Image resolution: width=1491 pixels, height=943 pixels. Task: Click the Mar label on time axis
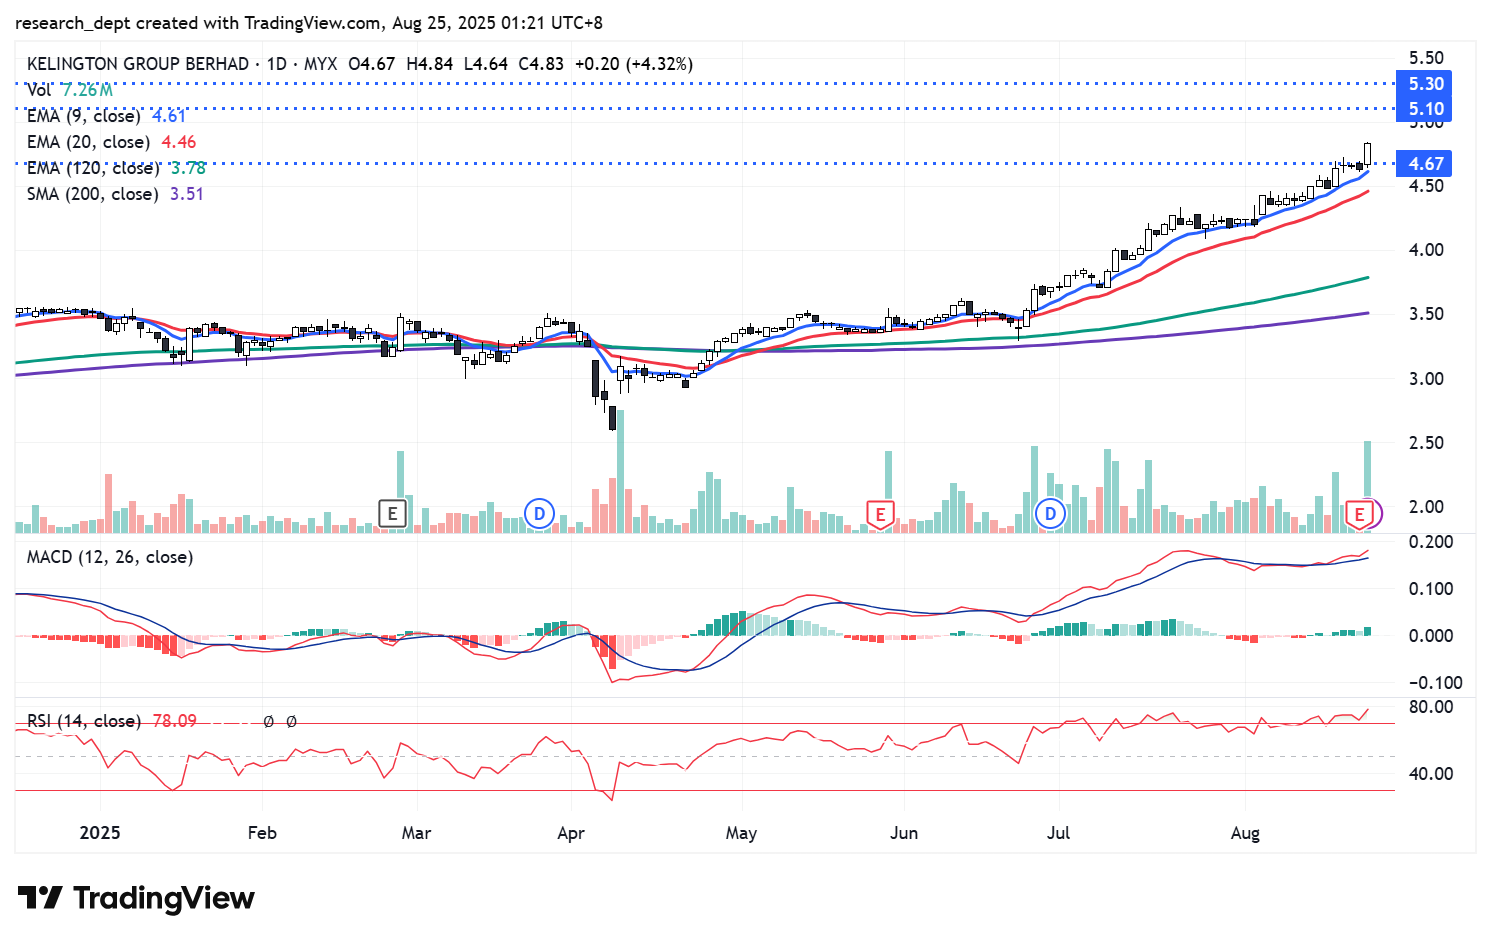pos(416,833)
